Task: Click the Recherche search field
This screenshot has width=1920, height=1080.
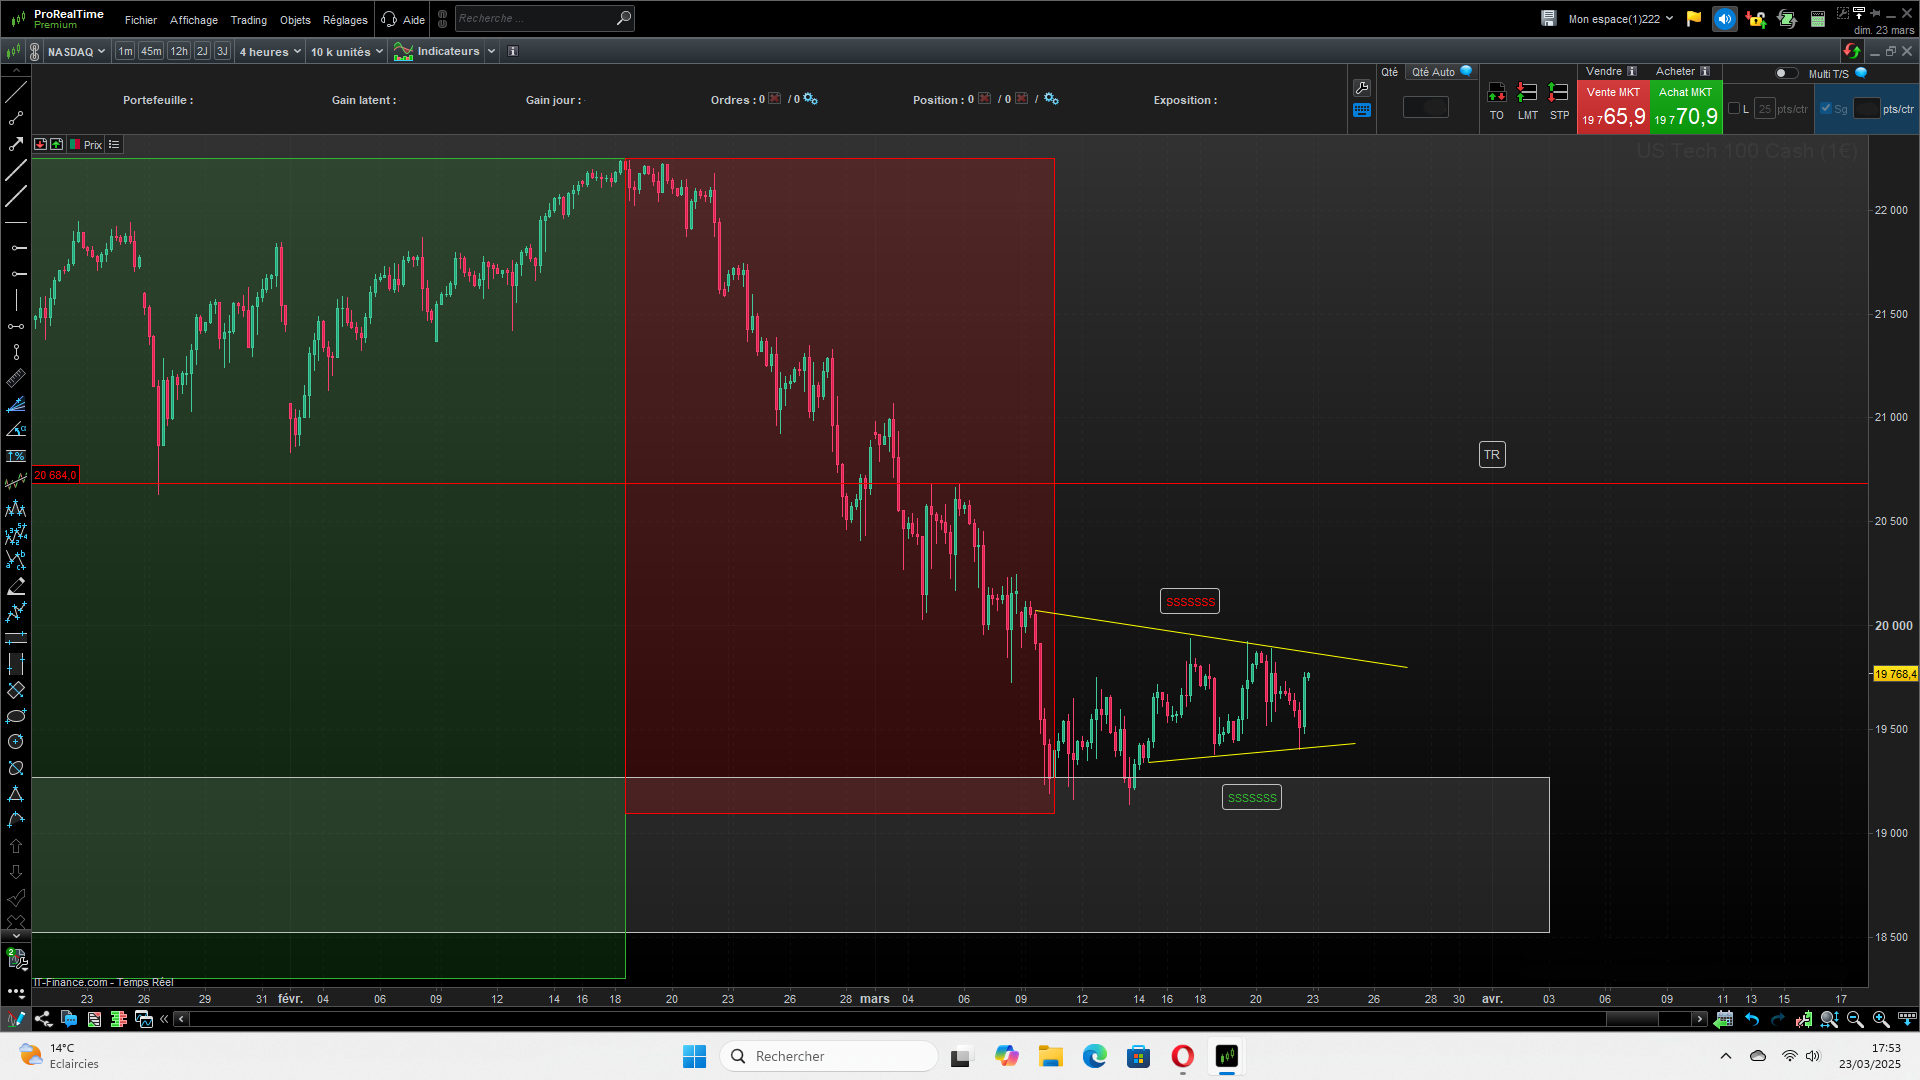Action: [x=534, y=18]
